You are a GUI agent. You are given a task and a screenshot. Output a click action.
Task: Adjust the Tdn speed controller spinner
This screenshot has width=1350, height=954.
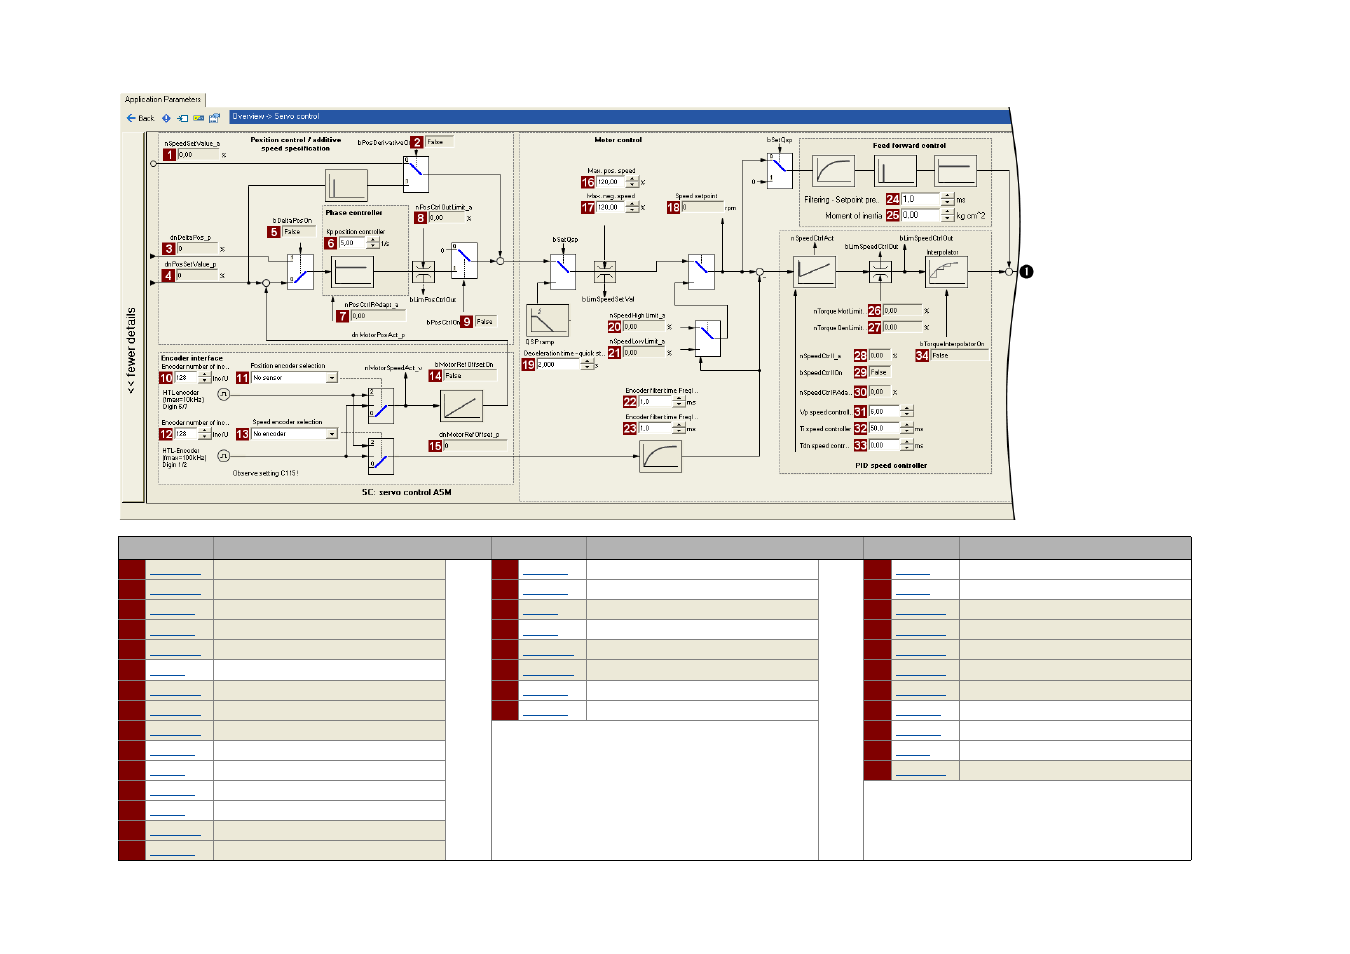(907, 445)
